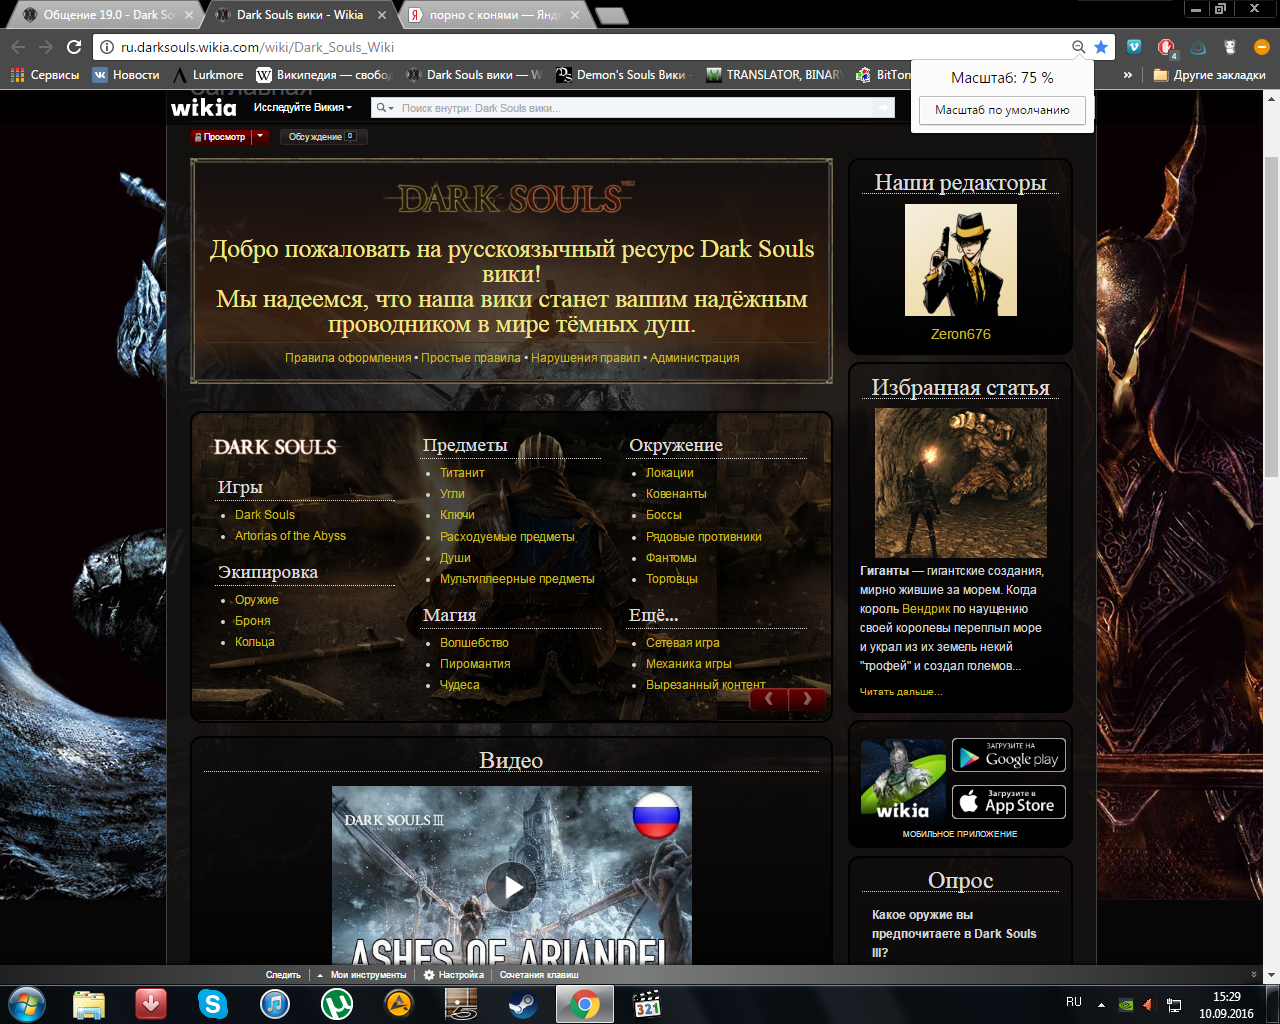Open the Боссы link
This screenshot has height=1024, width=1280.
(x=664, y=515)
